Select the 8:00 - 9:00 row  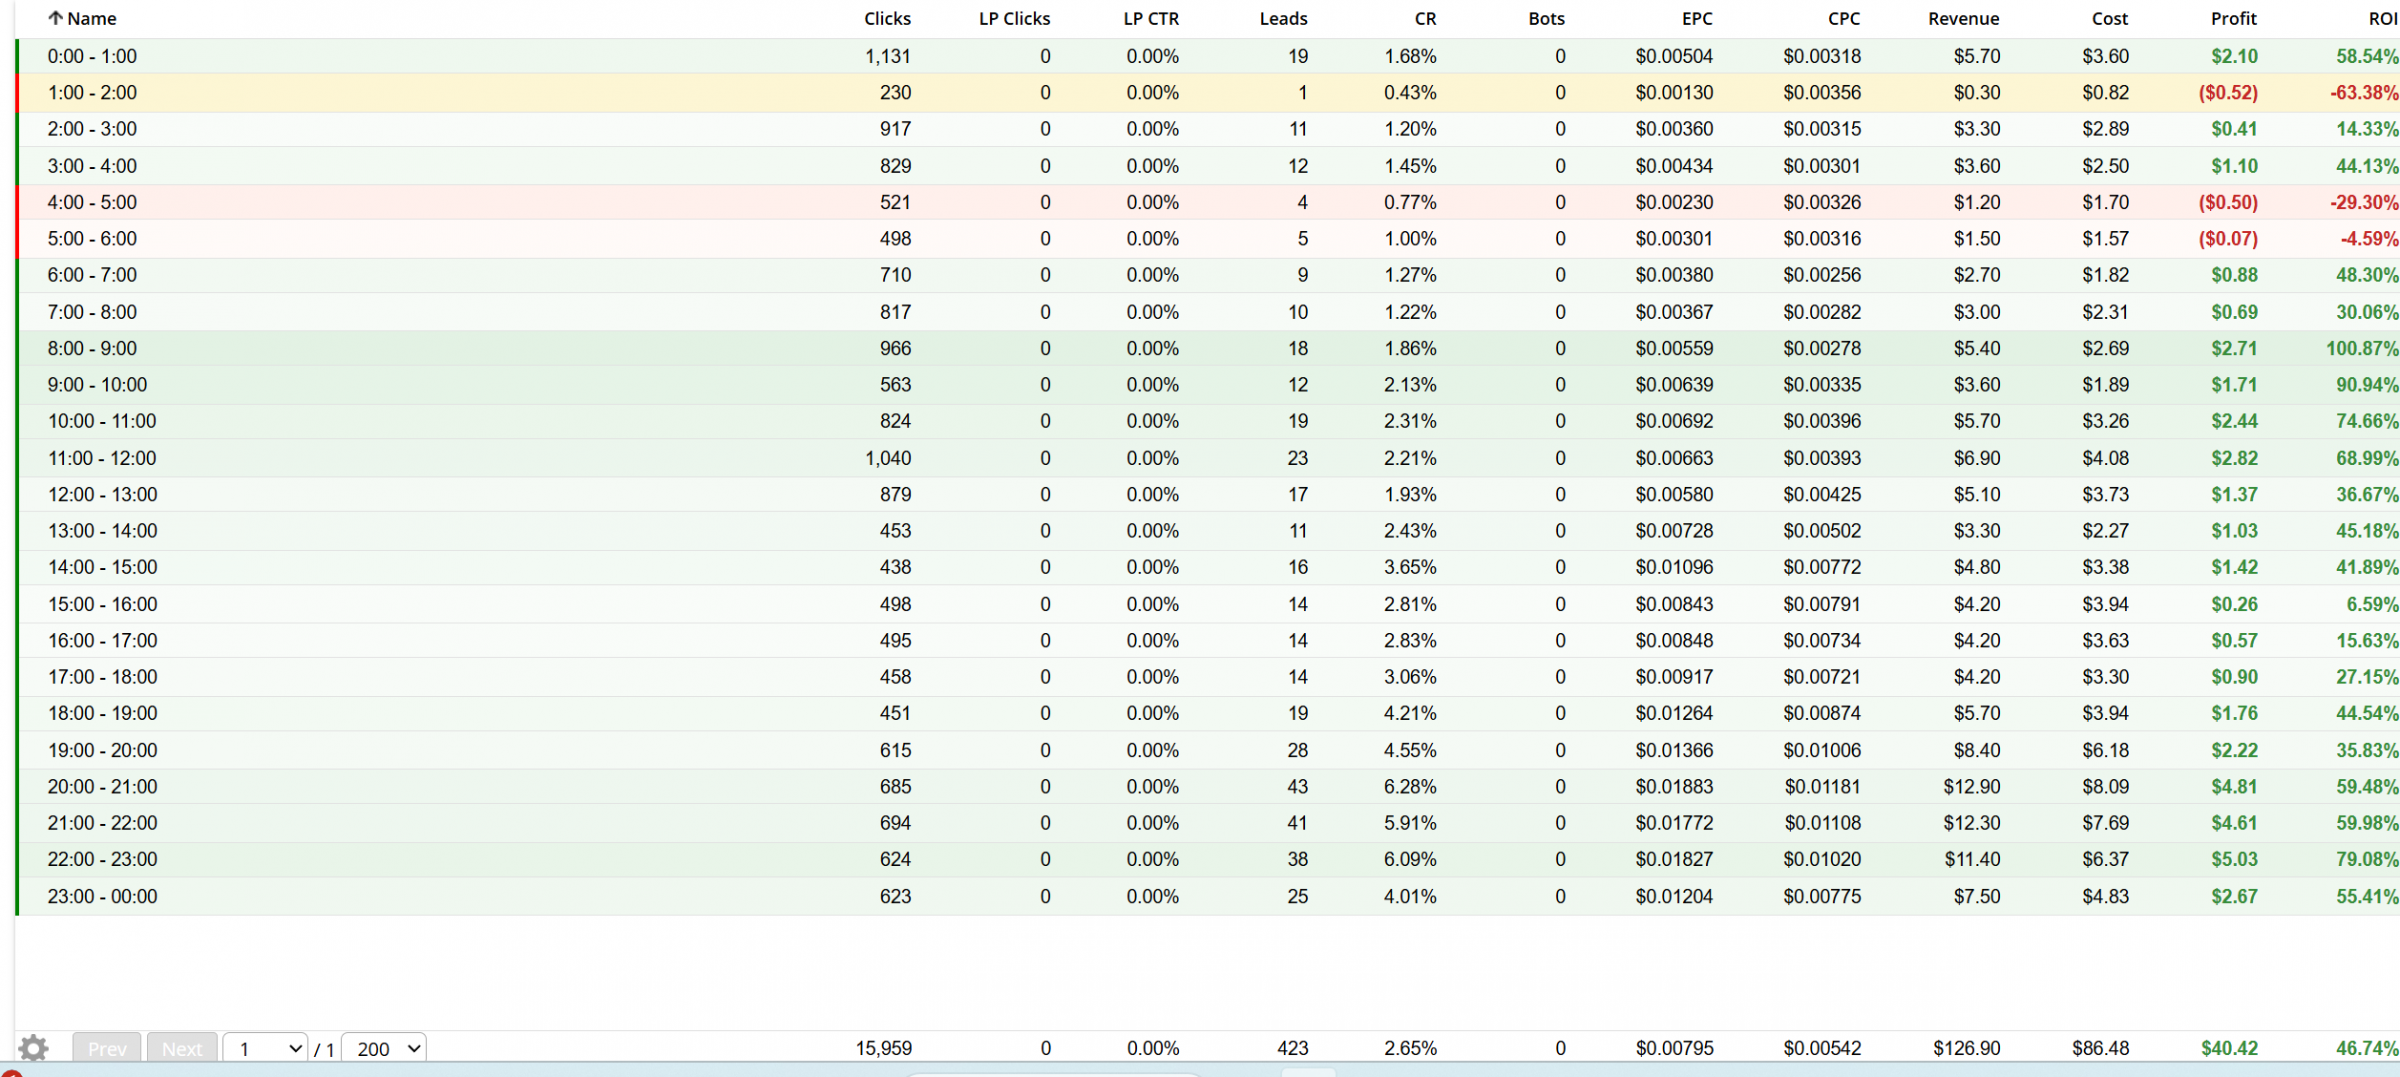(x=1208, y=348)
